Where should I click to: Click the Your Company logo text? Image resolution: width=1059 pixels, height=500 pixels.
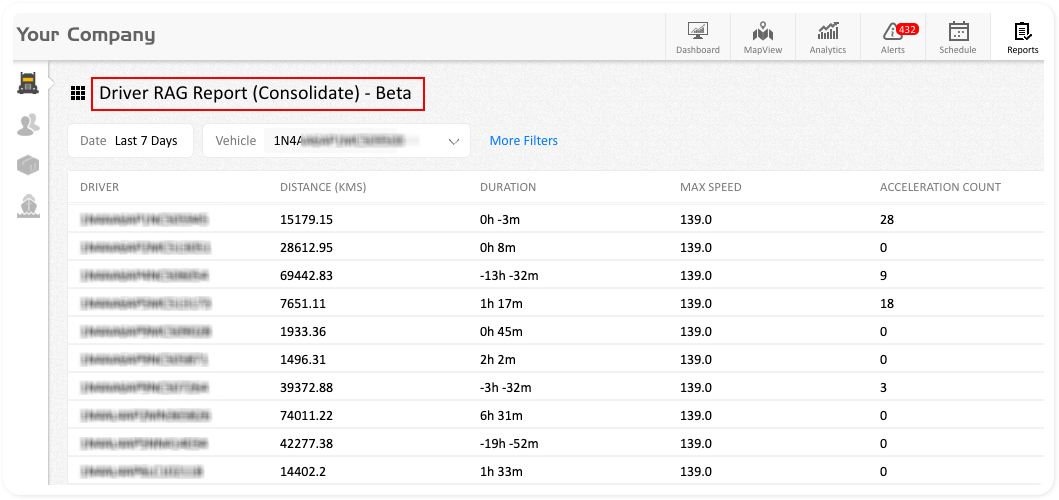click(x=86, y=35)
